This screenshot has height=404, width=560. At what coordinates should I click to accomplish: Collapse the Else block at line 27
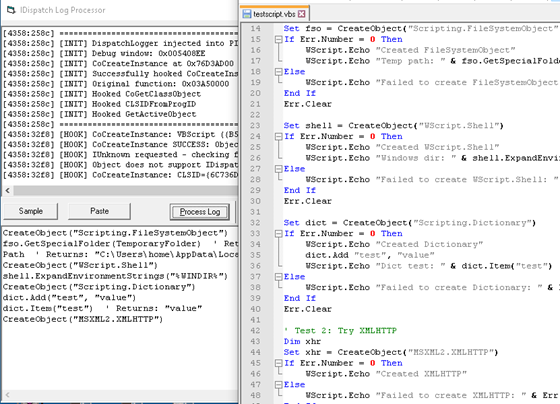click(279, 169)
